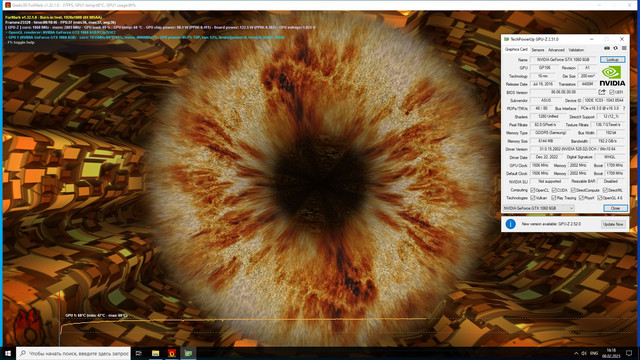Toggle the Vulkan checkbox

pyautogui.click(x=533, y=198)
